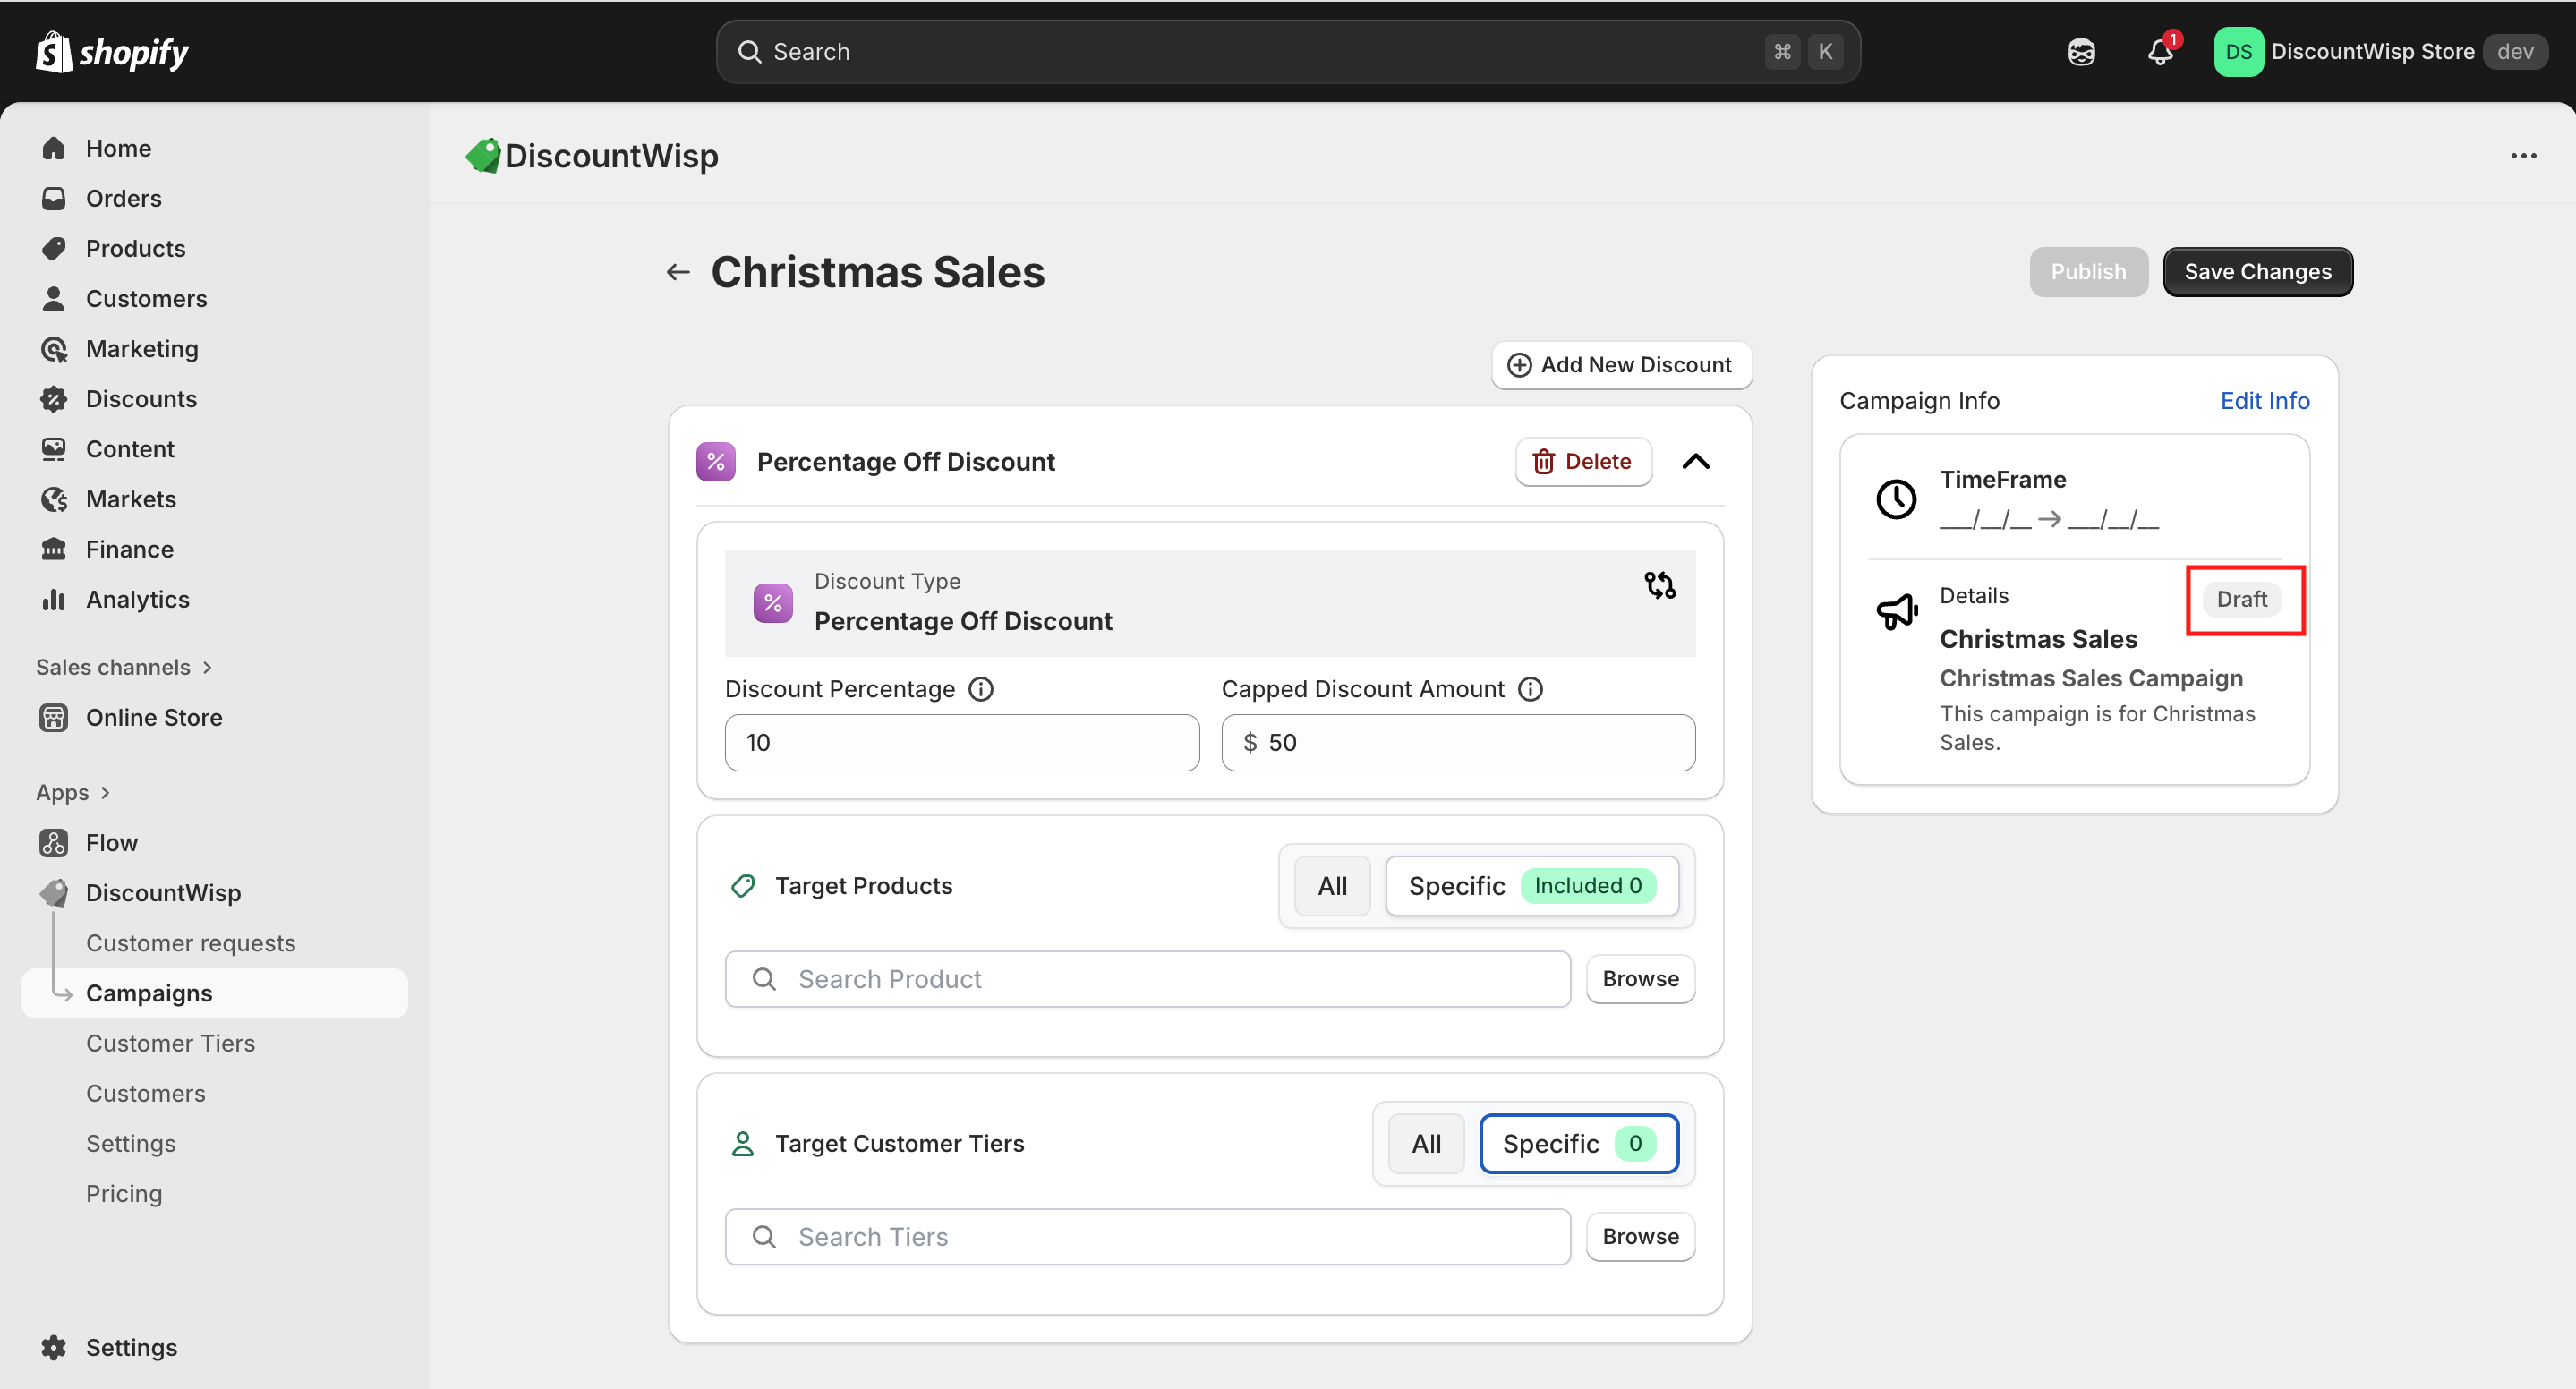Expand Sales channels section
This screenshot has width=2576, height=1389.
[x=207, y=667]
